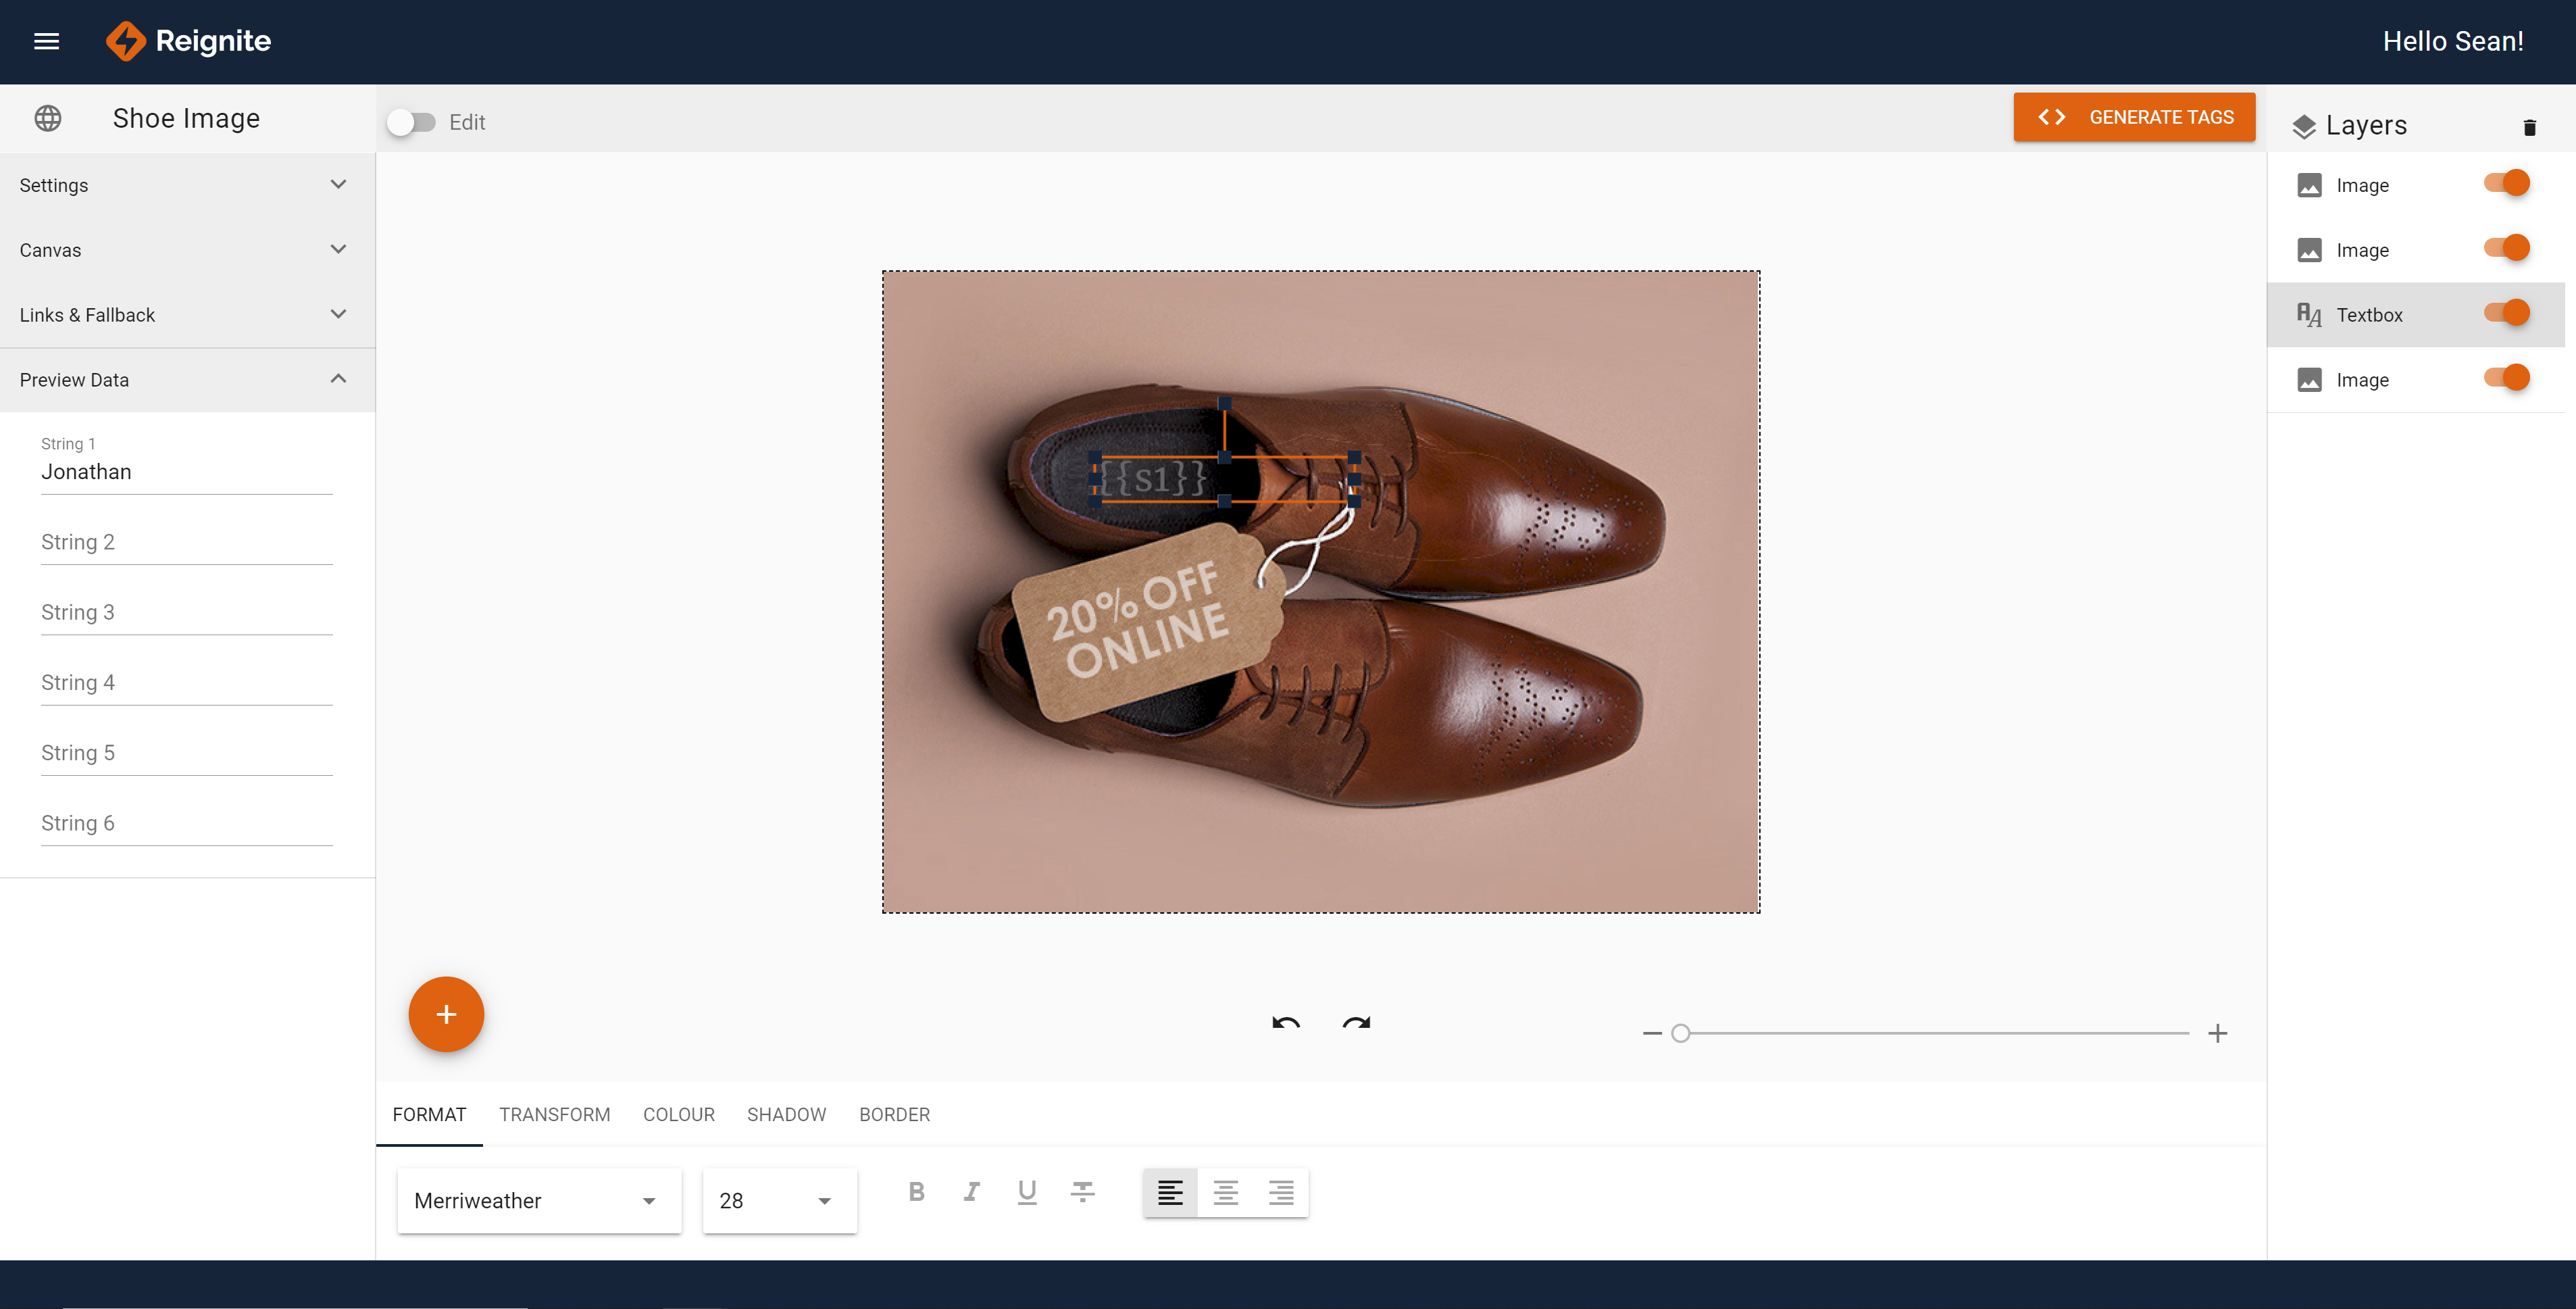The height and width of the screenshot is (1309, 2576).
Task: Click the redo arrow
Action: [1356, 1023]
